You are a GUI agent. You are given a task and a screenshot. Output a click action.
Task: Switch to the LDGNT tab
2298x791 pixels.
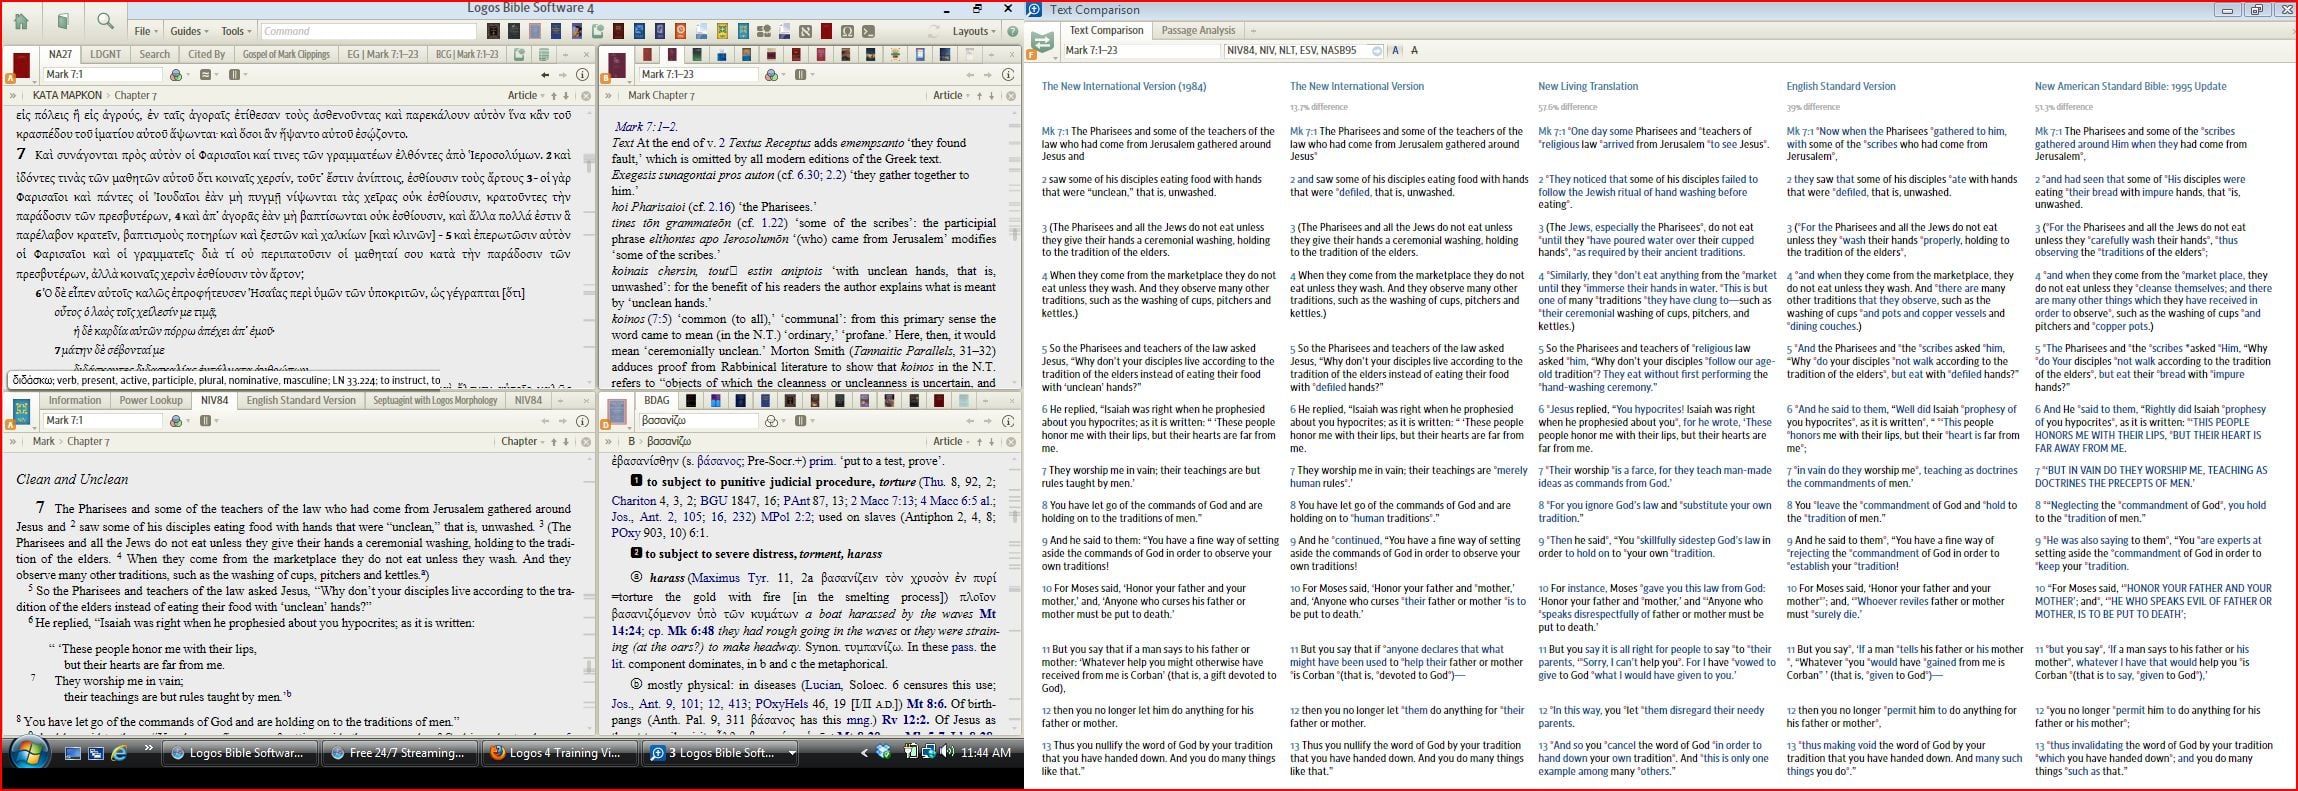pos(105,55)
